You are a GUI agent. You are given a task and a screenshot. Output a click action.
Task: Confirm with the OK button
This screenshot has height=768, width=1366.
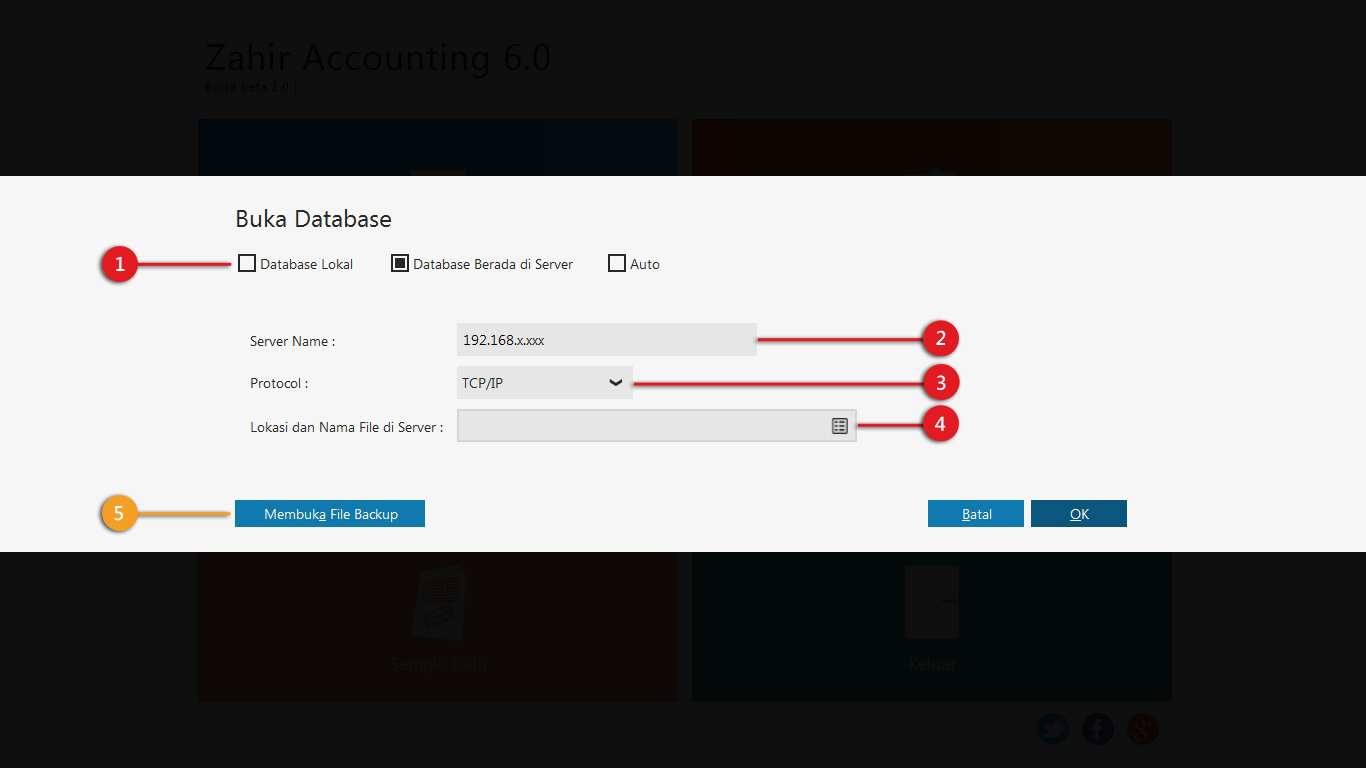1079,514
